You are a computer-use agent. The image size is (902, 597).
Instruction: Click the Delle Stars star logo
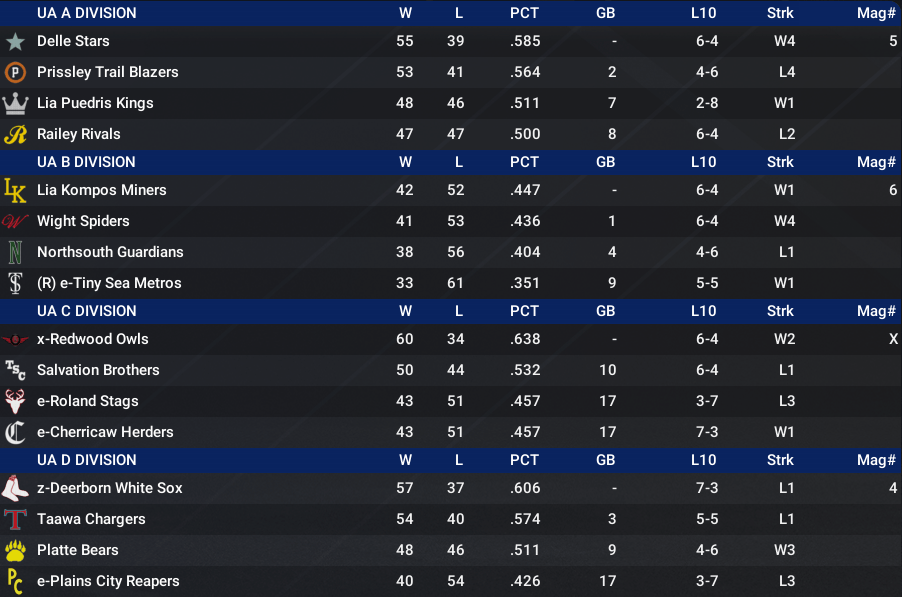[15, 41]
